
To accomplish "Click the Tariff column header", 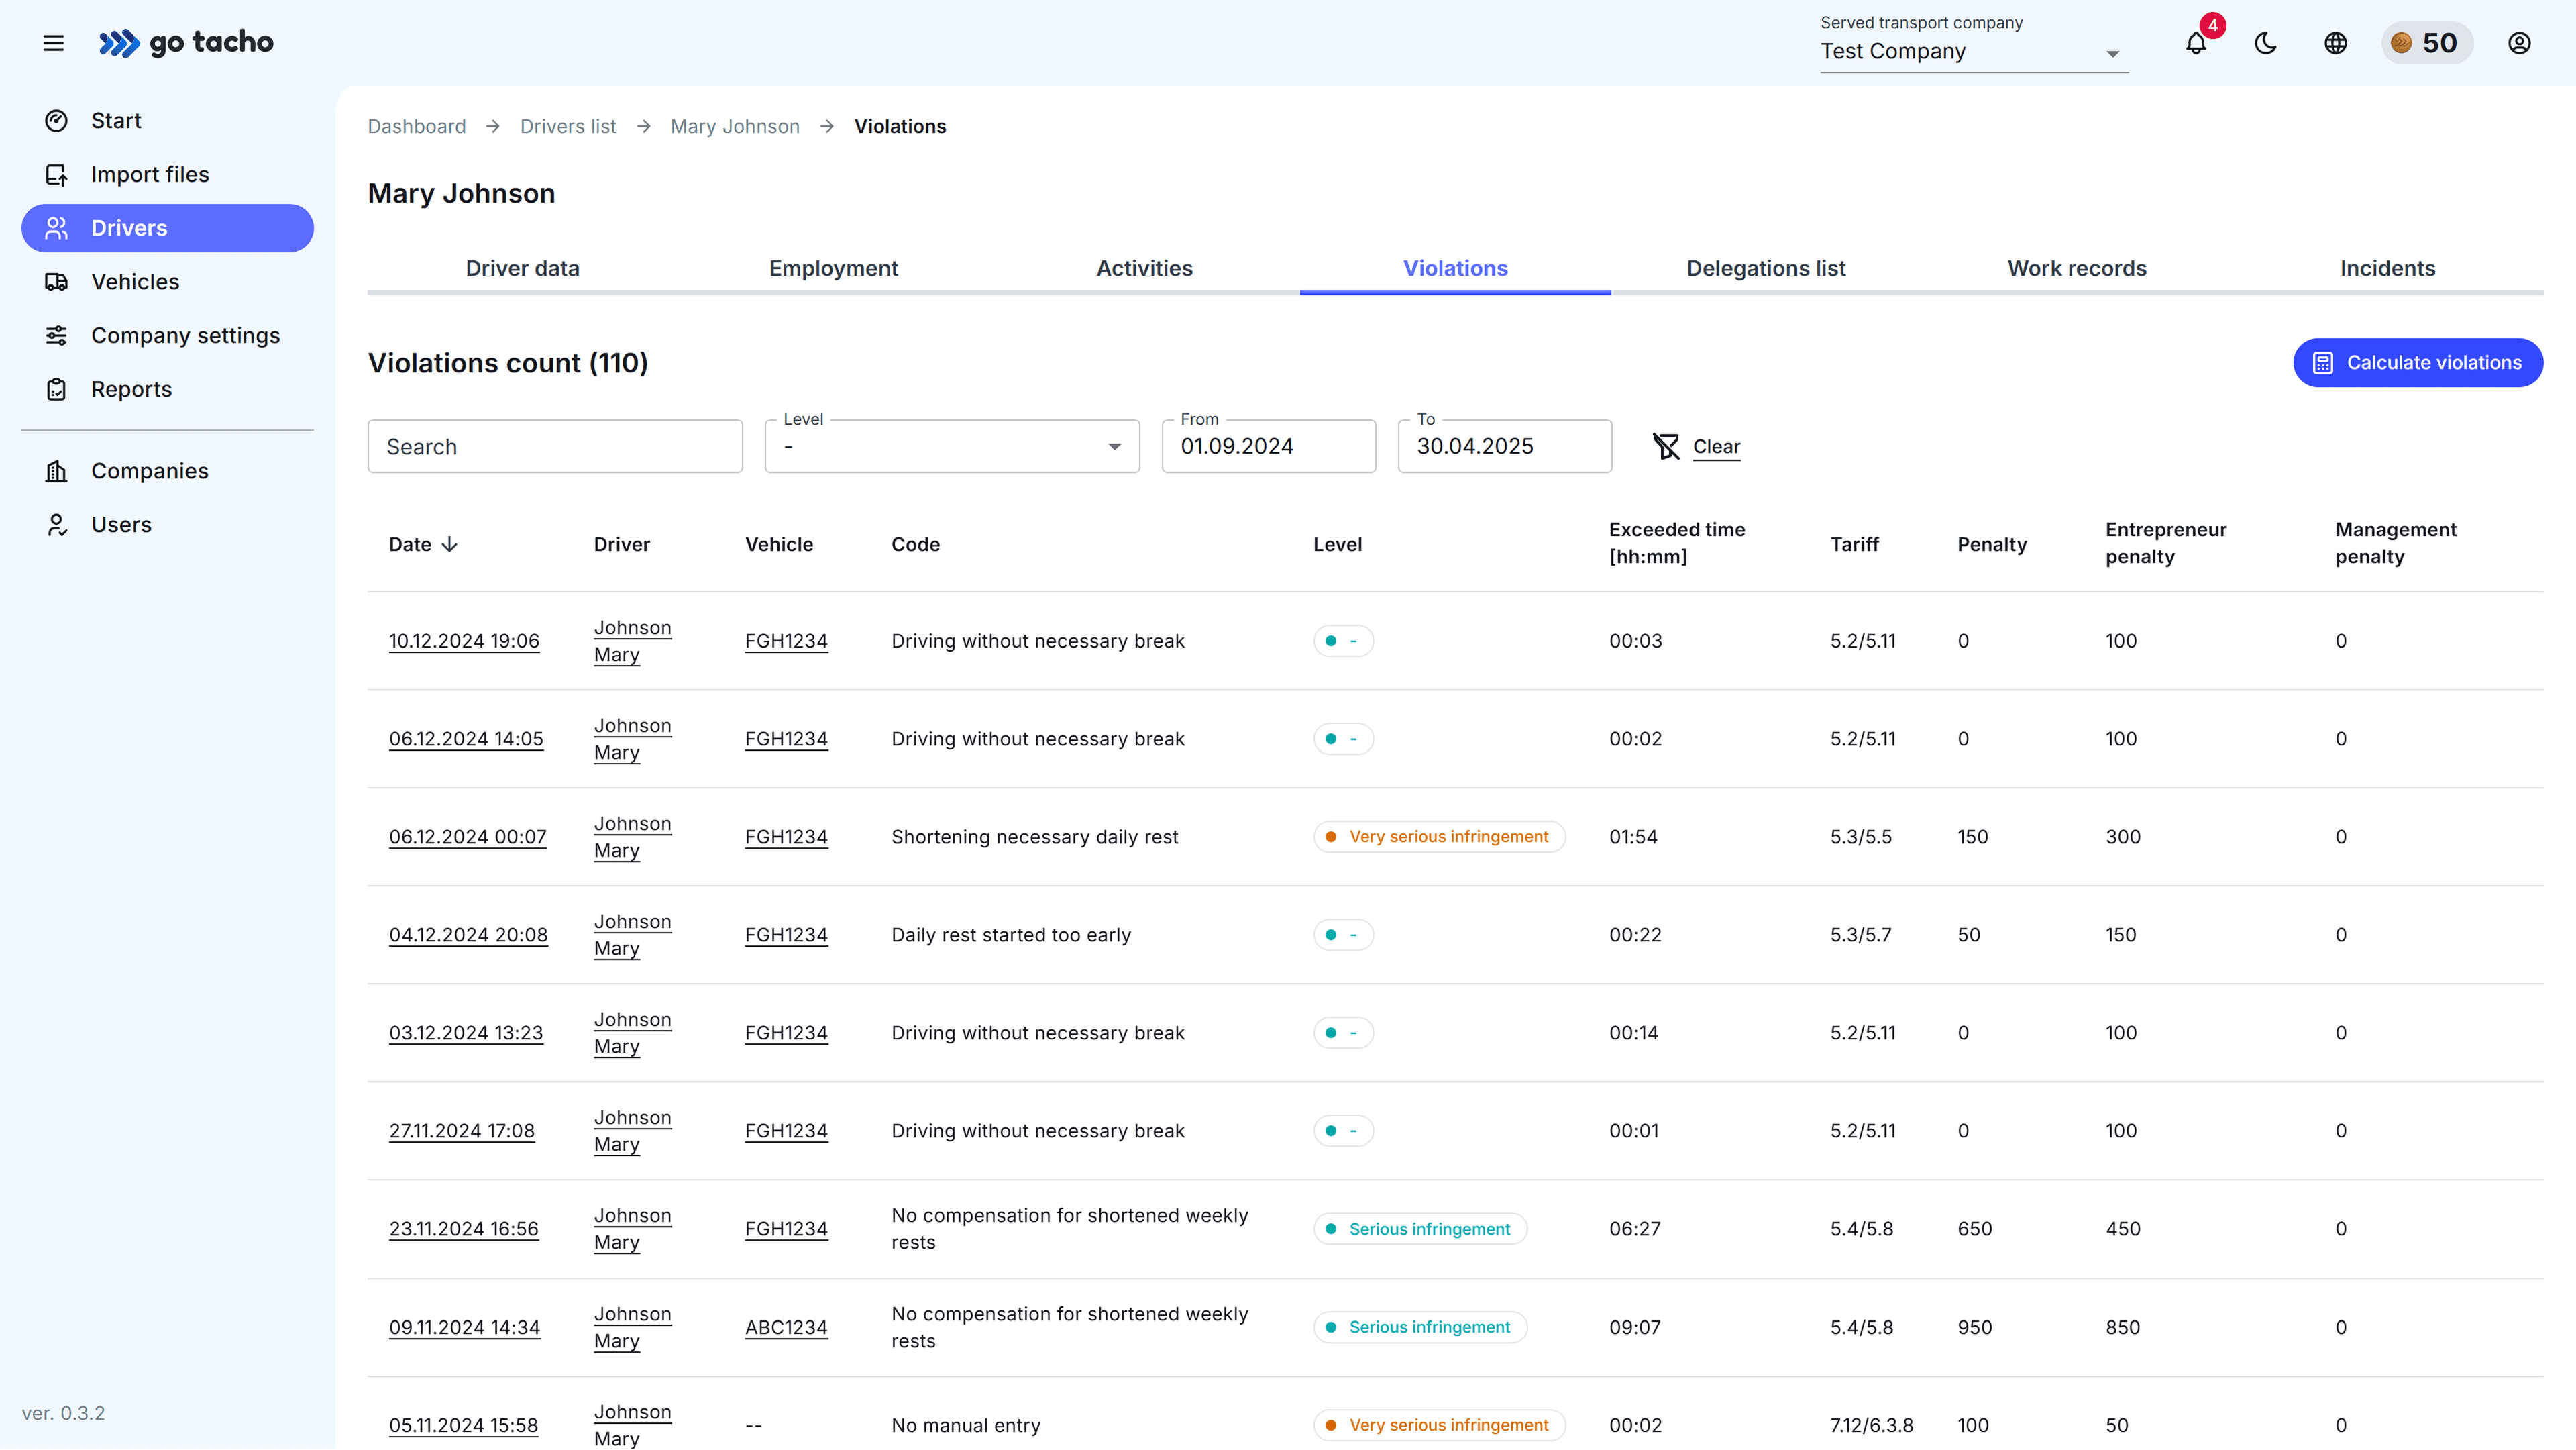I will pyautogui.click(x=1855, y=544).
